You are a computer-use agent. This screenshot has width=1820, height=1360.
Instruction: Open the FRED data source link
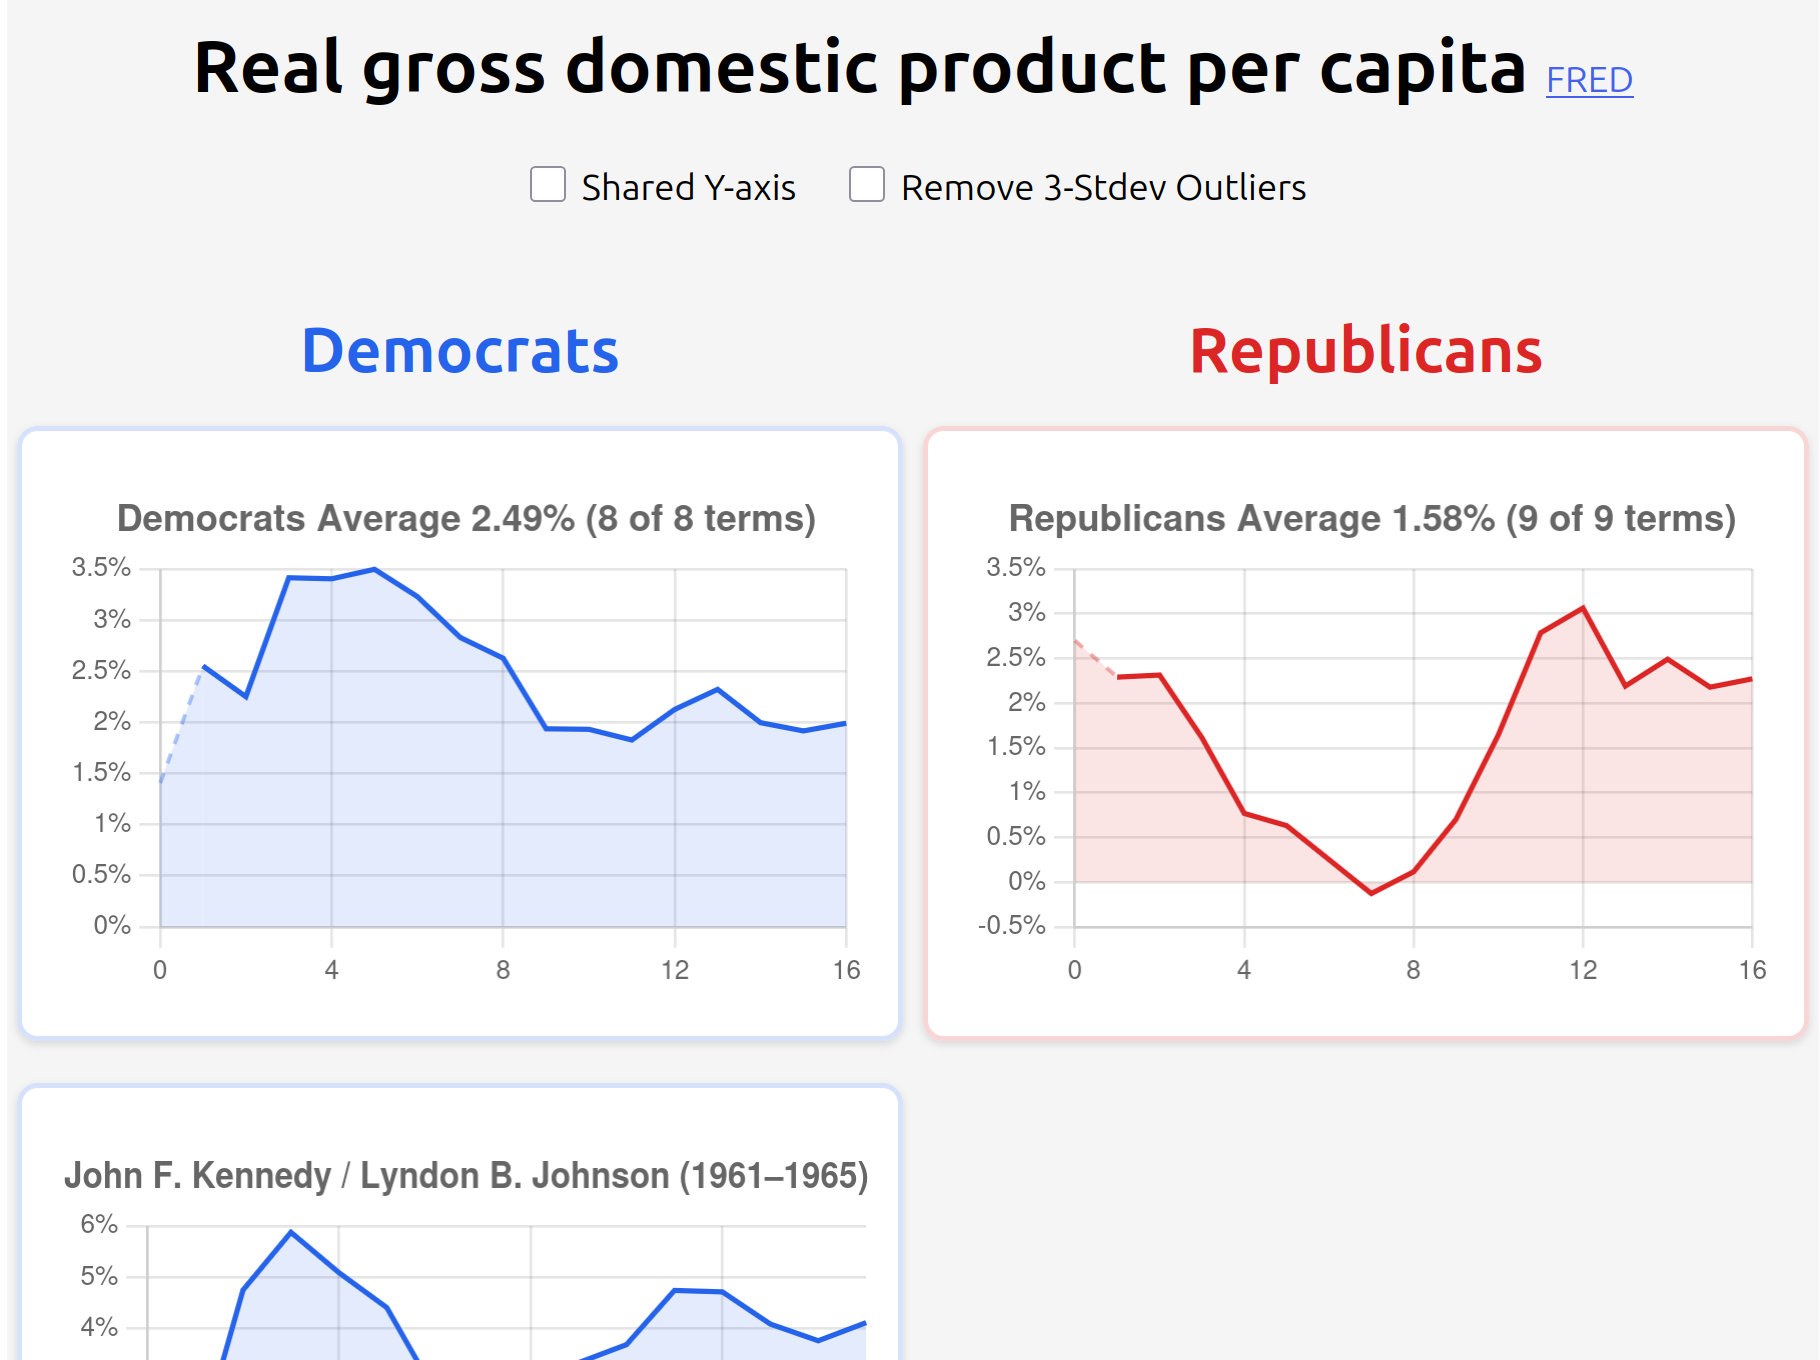(1590, 80)
